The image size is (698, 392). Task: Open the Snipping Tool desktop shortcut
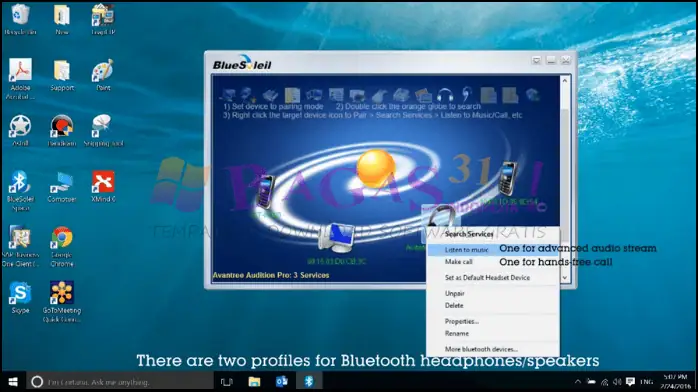(103, 130)
